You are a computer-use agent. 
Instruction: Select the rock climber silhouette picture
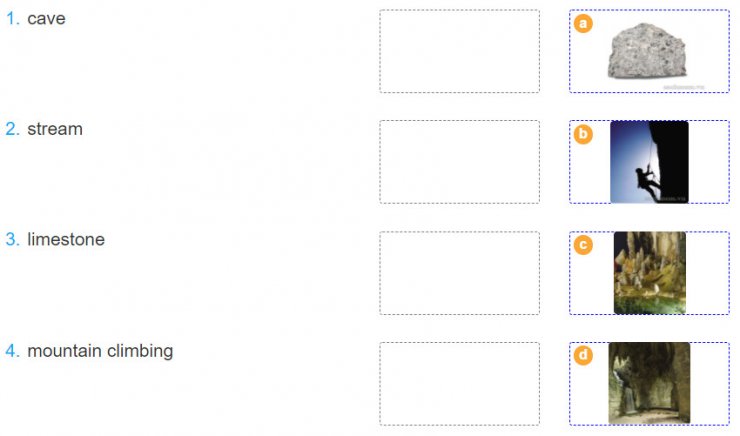tap(649, 162)
